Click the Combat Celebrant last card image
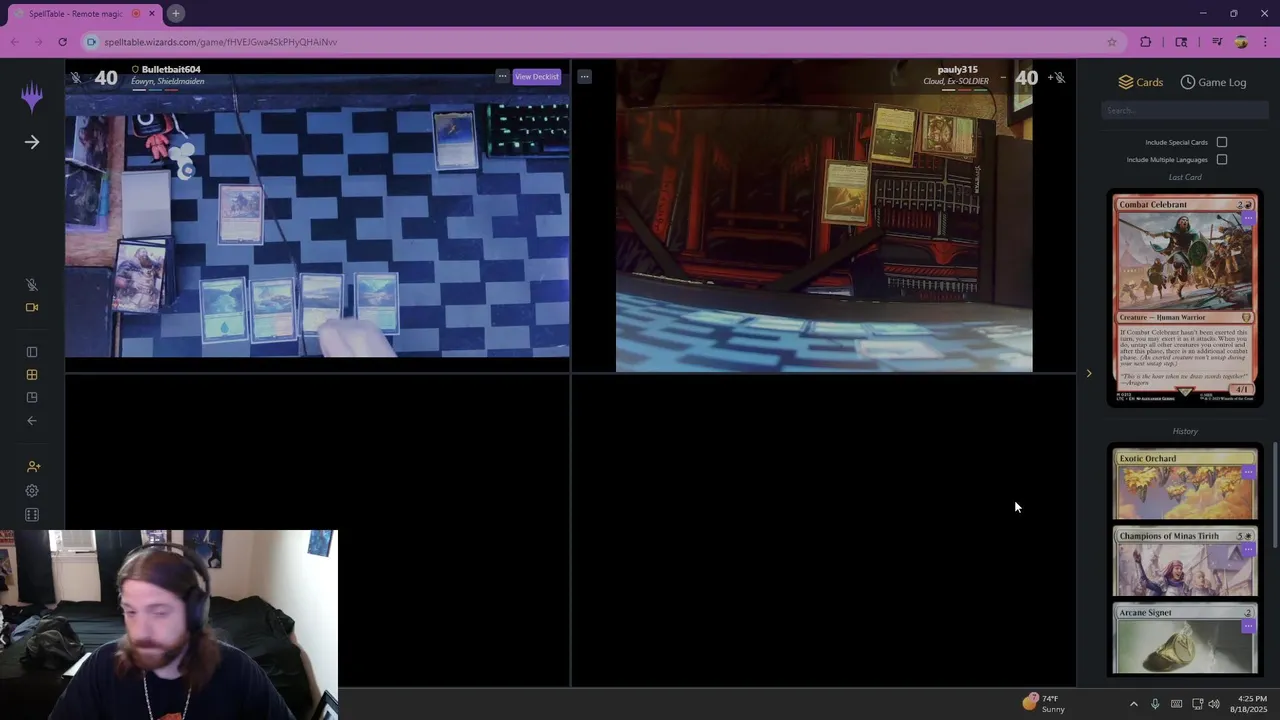The width and height of the screenshot is (1280, 720). 1185,300
